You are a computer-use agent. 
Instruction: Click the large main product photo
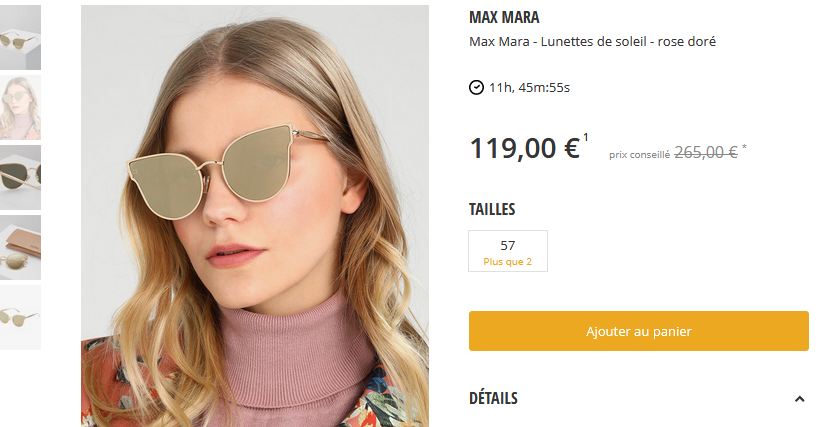tap(254, 215)
